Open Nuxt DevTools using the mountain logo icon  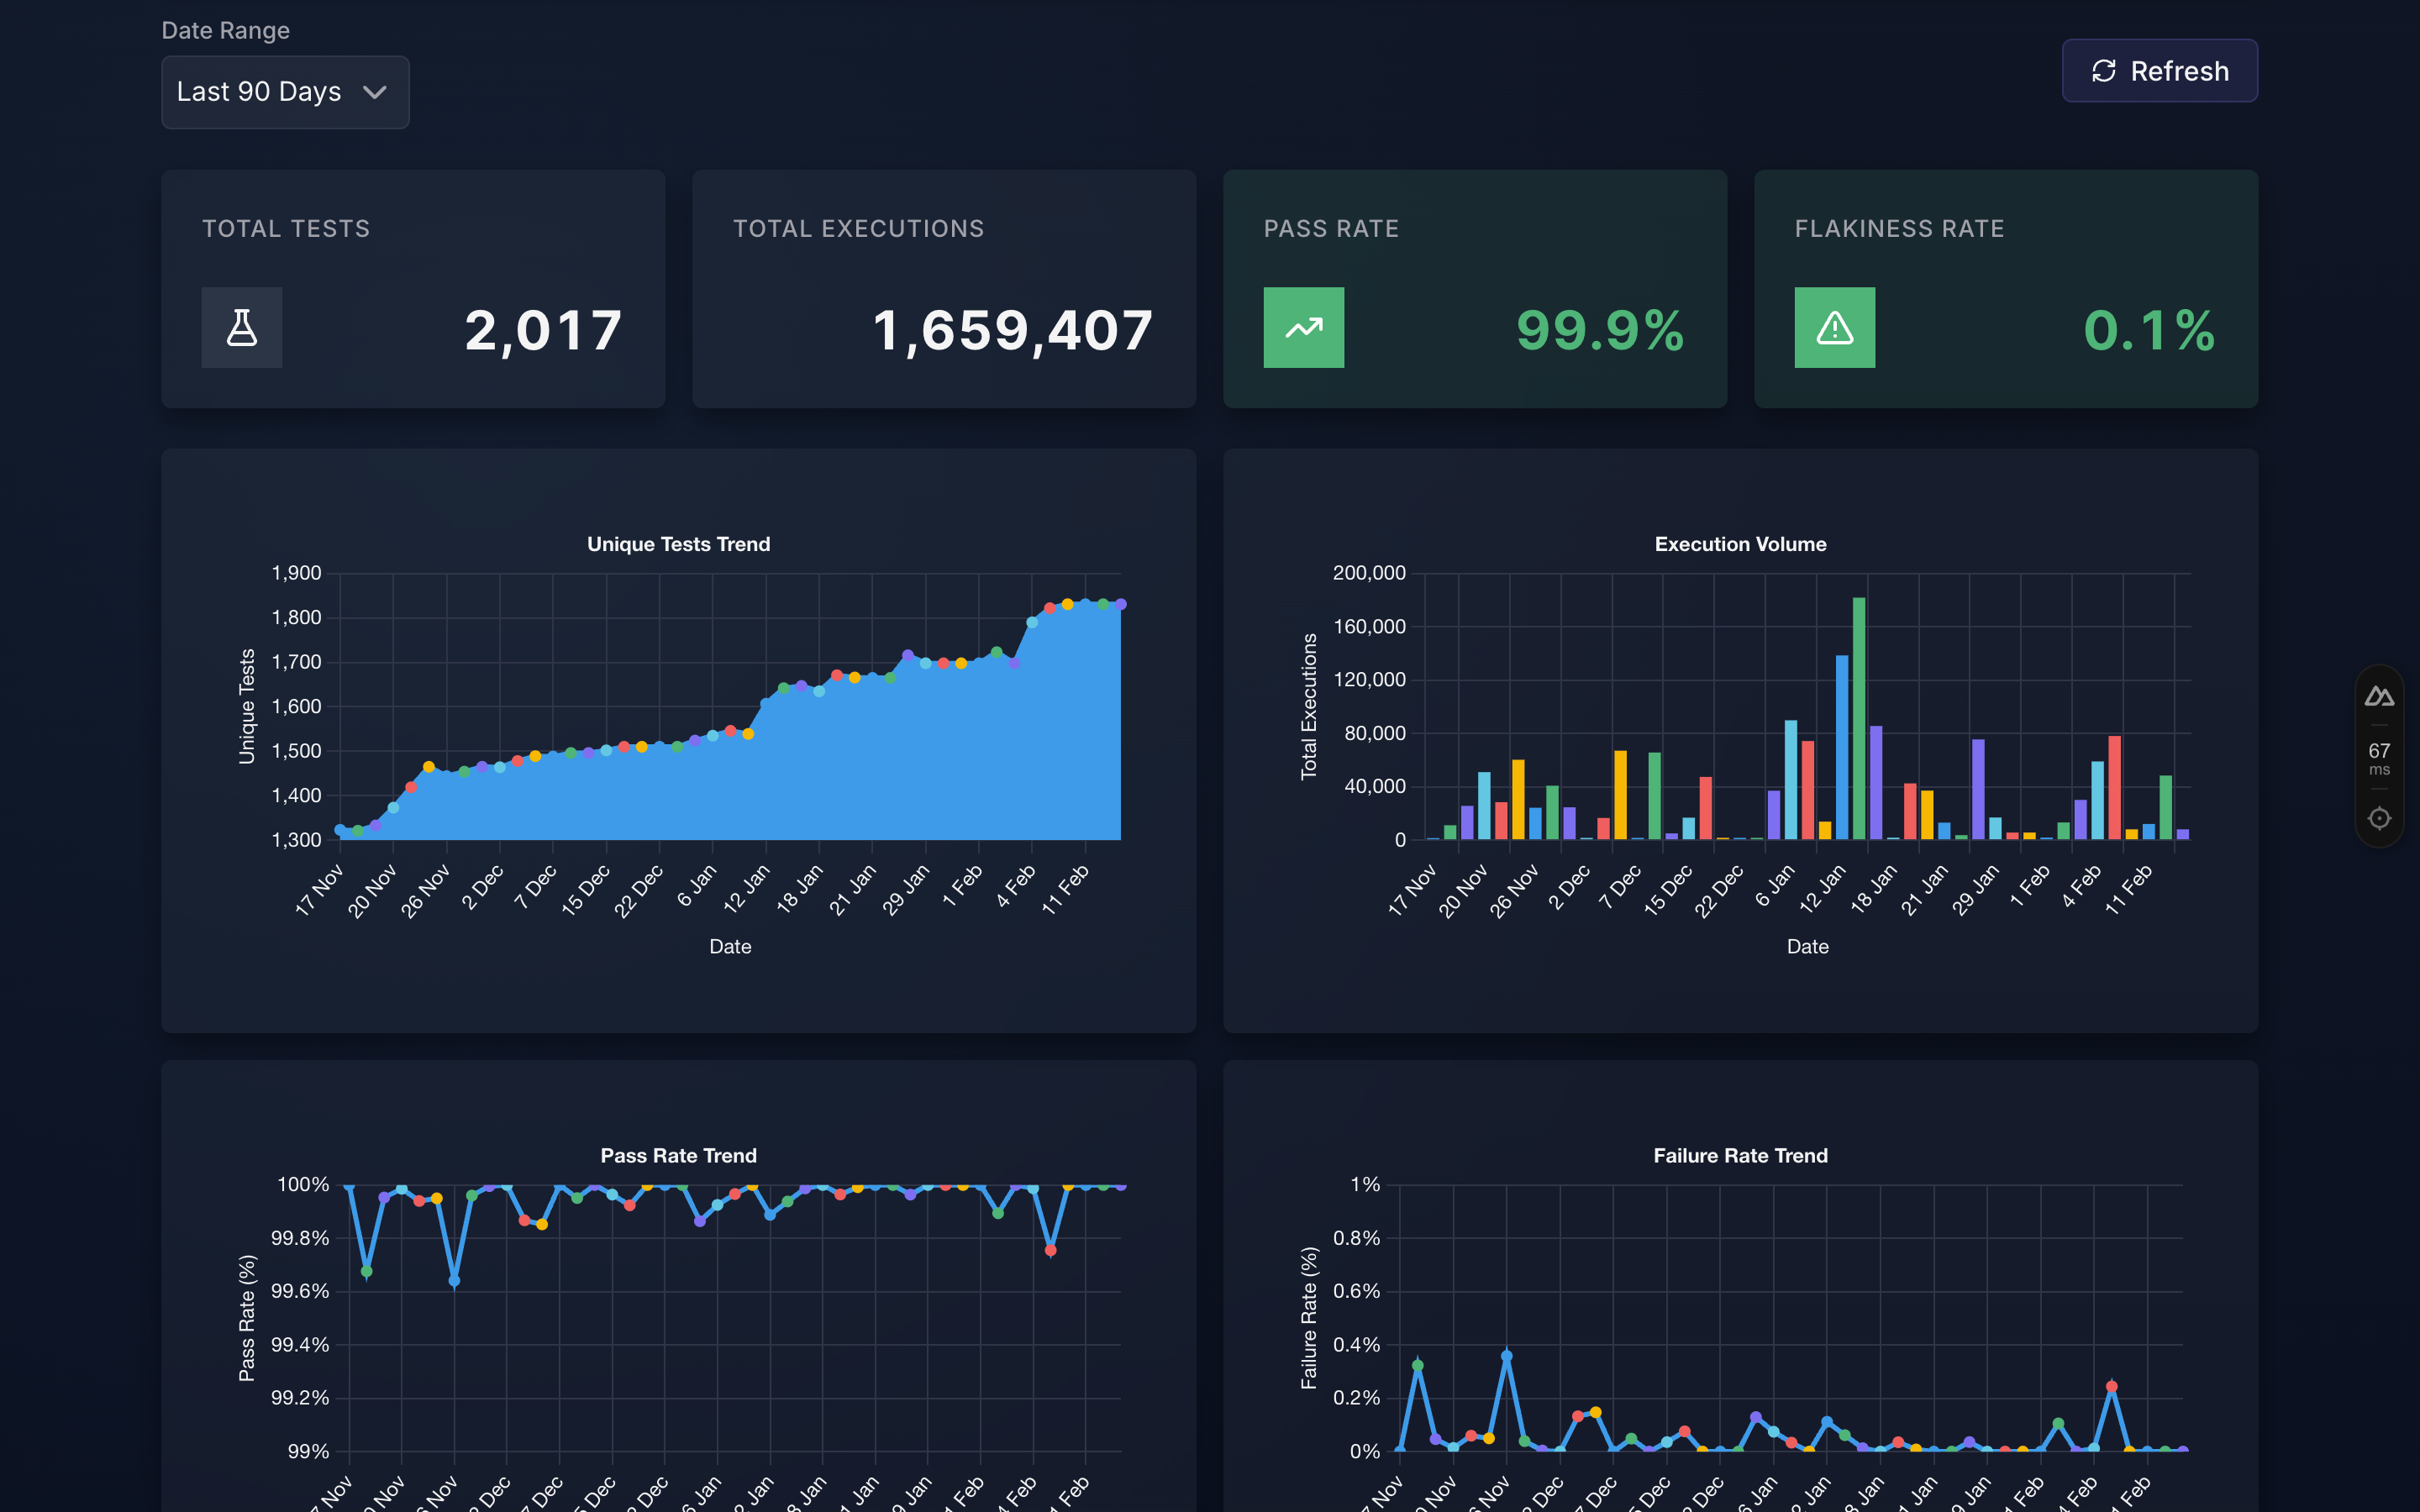pyautogui.click(x=2380, y=696)
